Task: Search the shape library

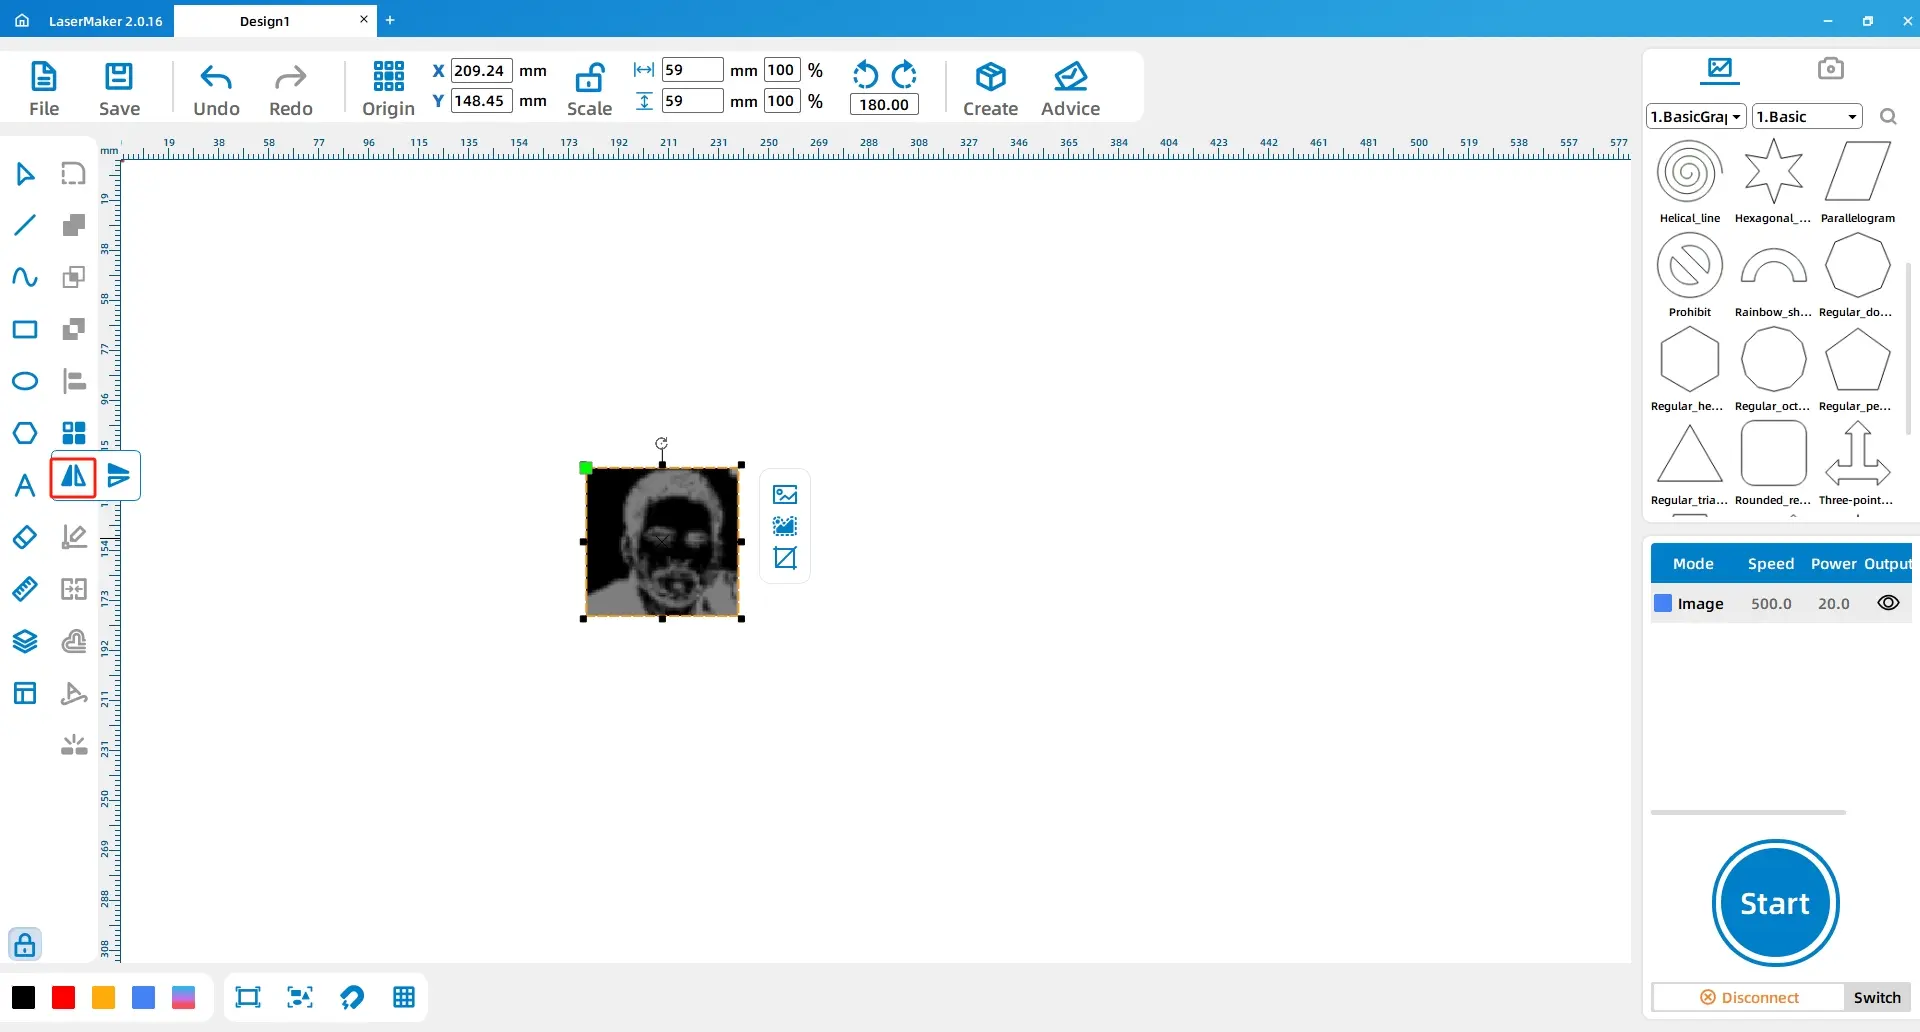Action: coord(1888,117)
